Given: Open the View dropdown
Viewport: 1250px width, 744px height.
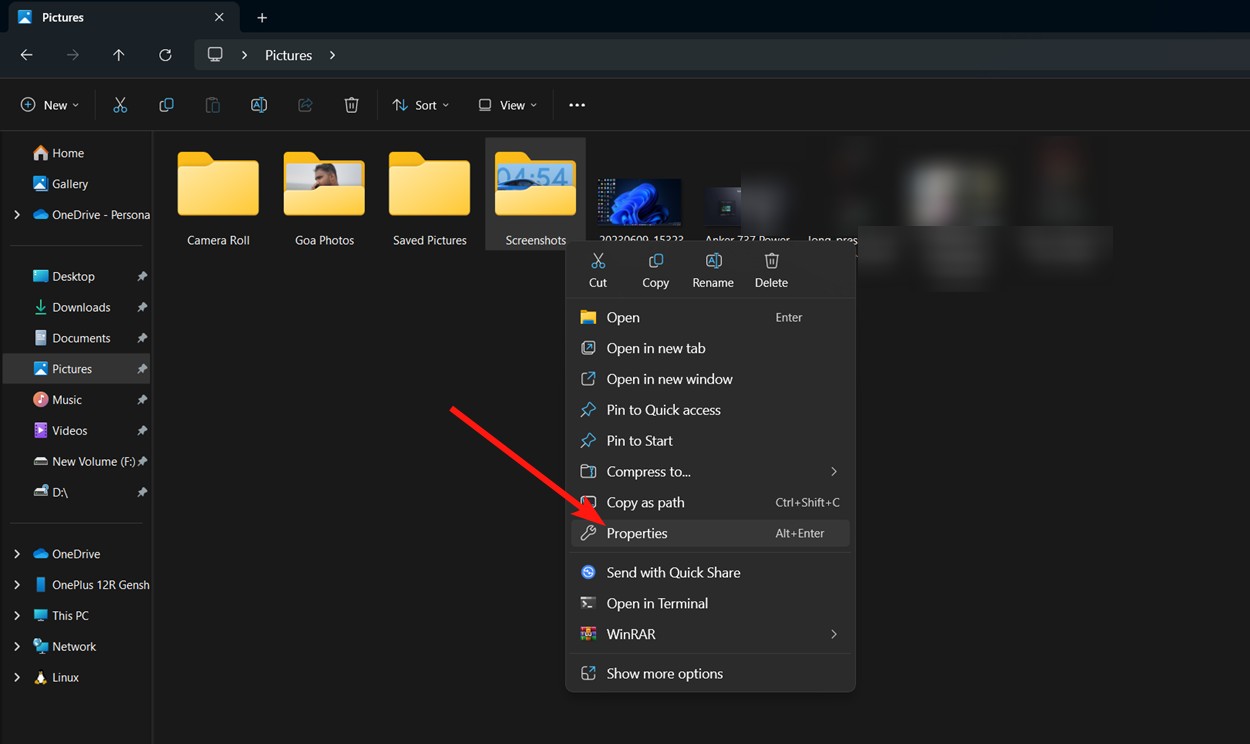Looking at the screenshot, I should [x=507, y=104].
